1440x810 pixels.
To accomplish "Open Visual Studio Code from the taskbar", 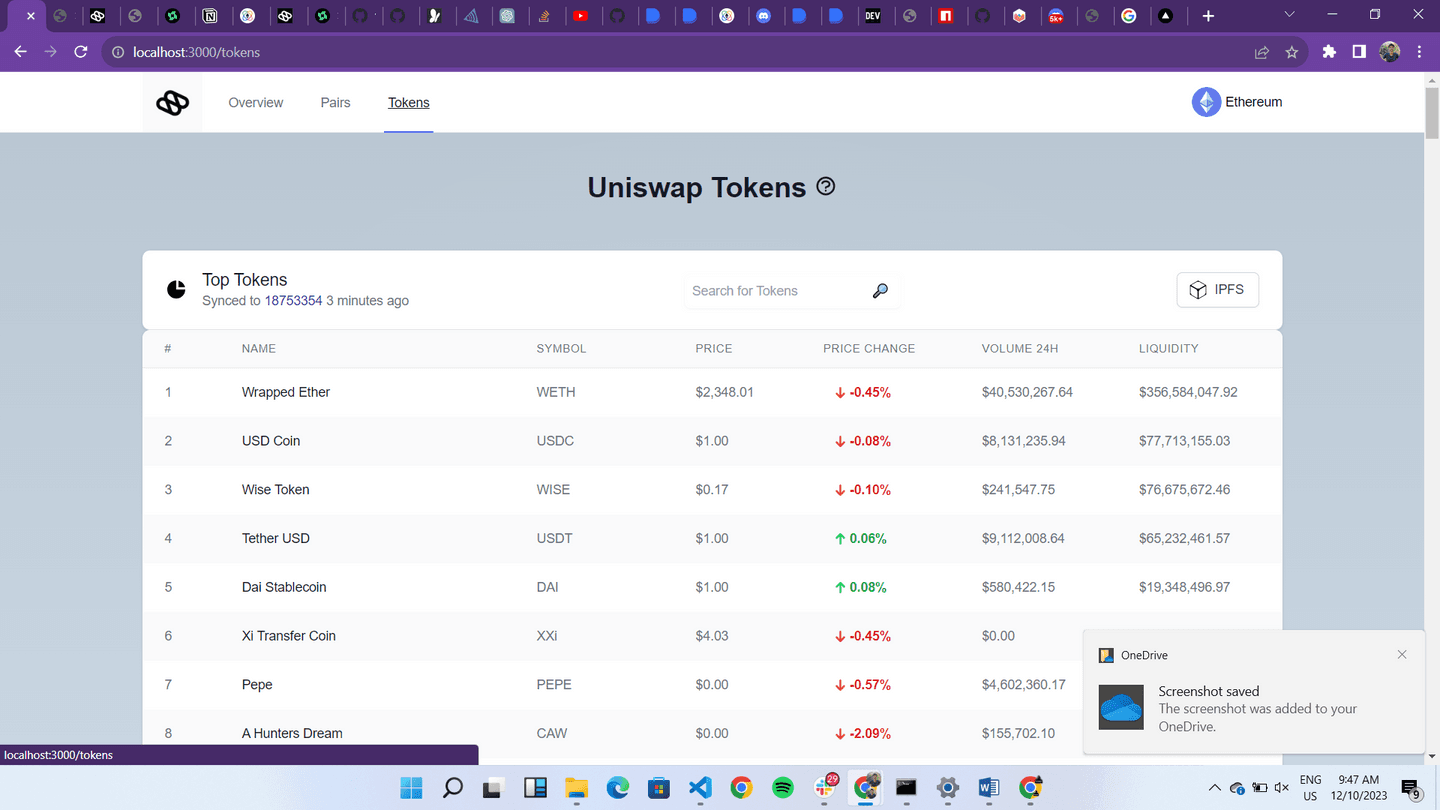I will (700, 788).
